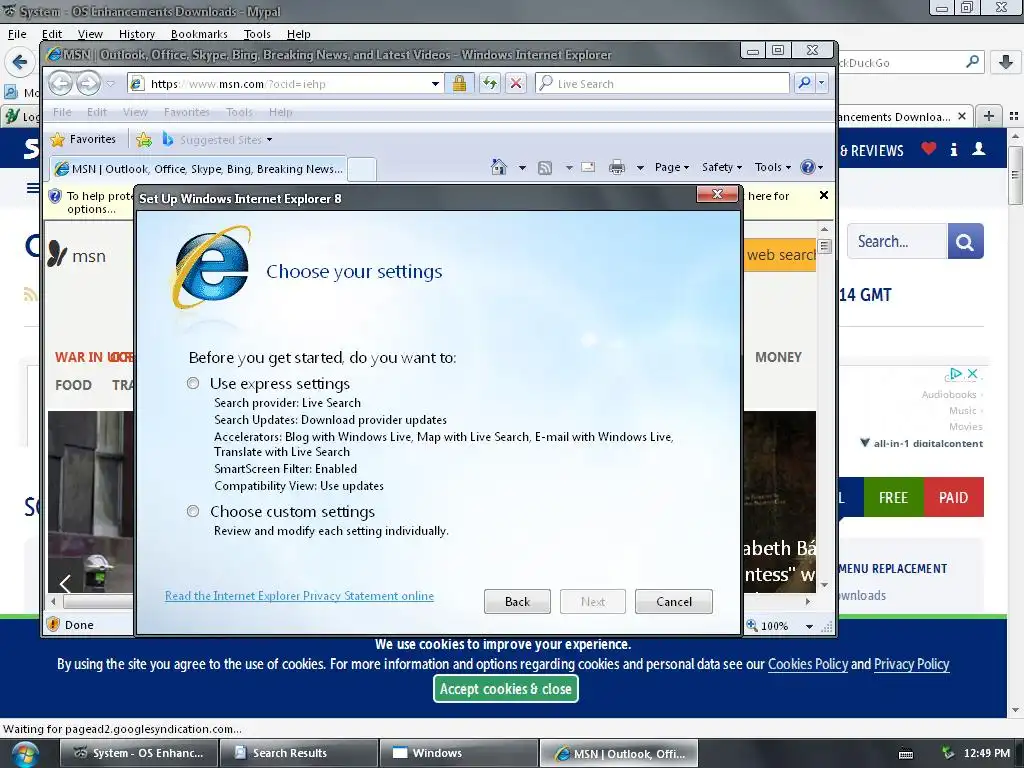Click Accept cookies & close button
The image size is (1024, 768).
pyautogui.click(x=505, y=688)
